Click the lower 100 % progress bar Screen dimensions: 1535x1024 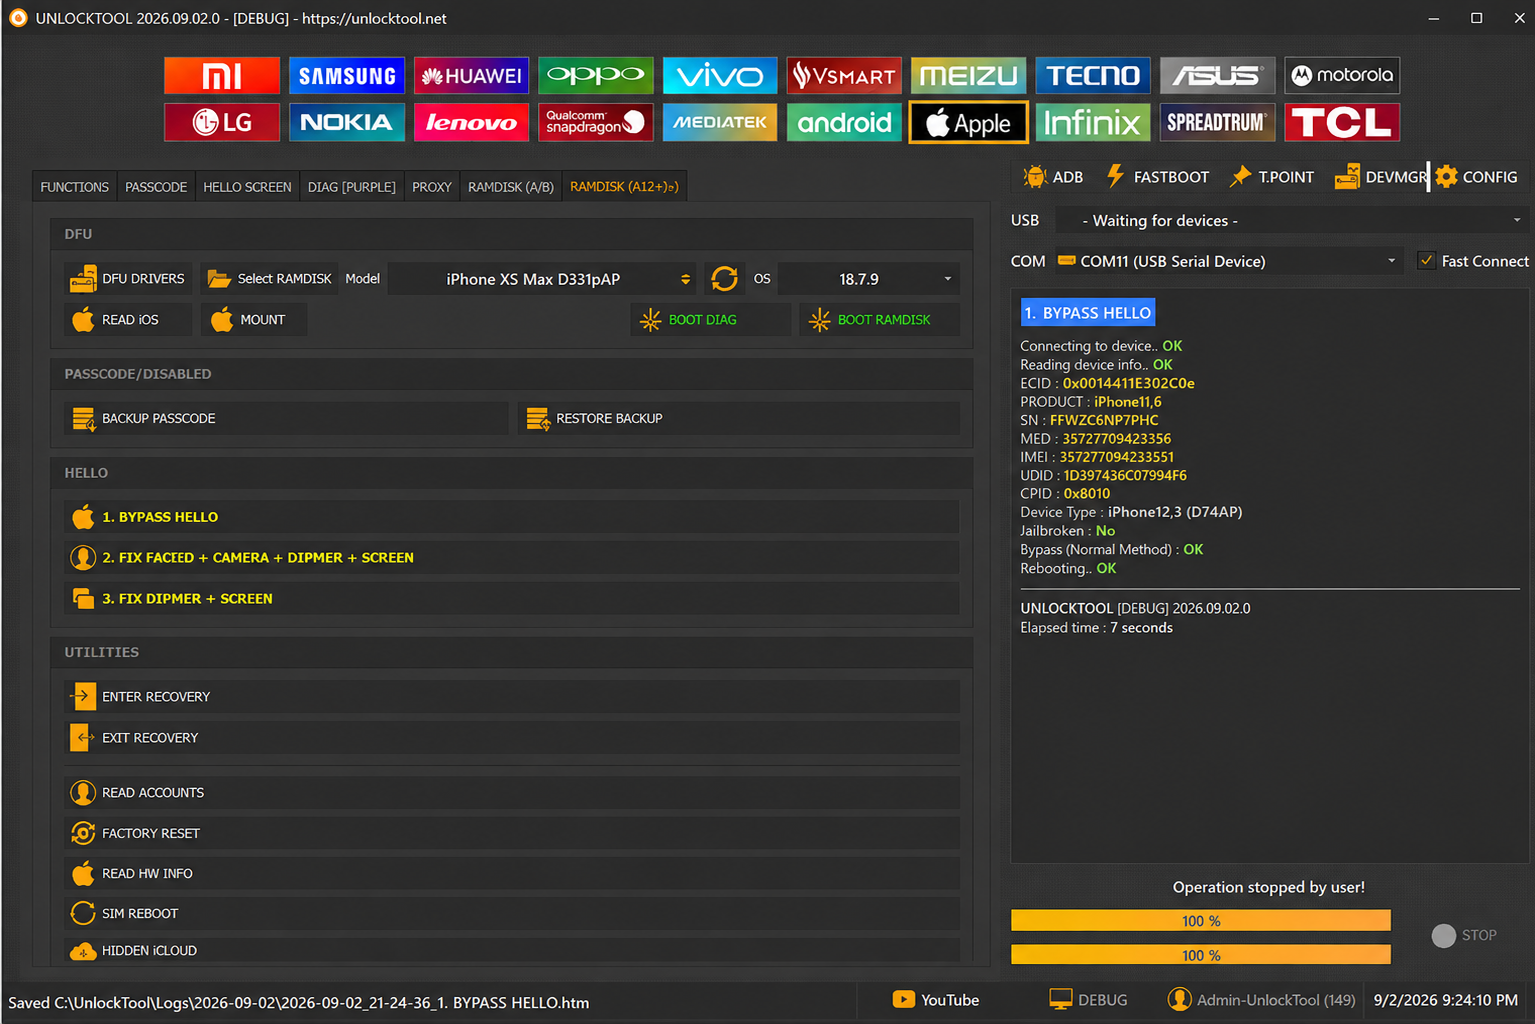1201,955
